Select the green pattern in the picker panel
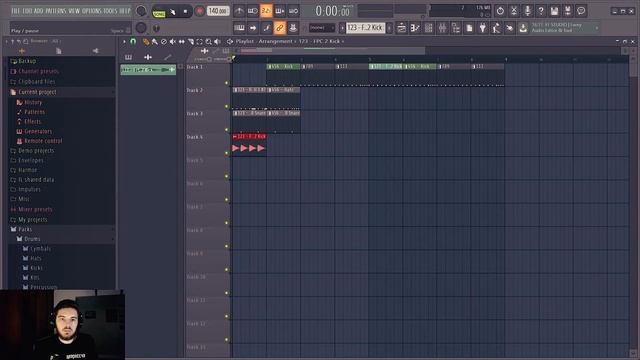Image resolution: width=640 pixels, height=360 pixels. 148,70
